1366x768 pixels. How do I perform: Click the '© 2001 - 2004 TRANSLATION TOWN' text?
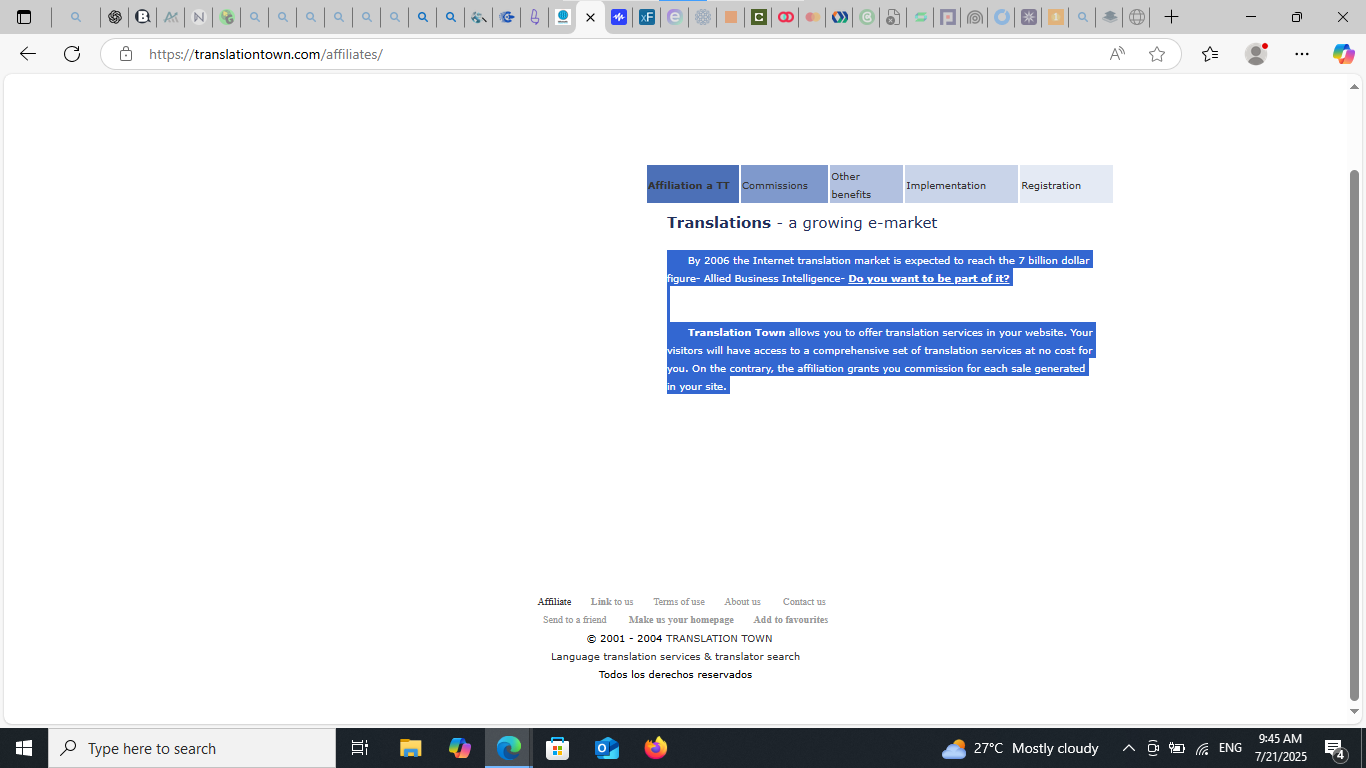(679, 638)
